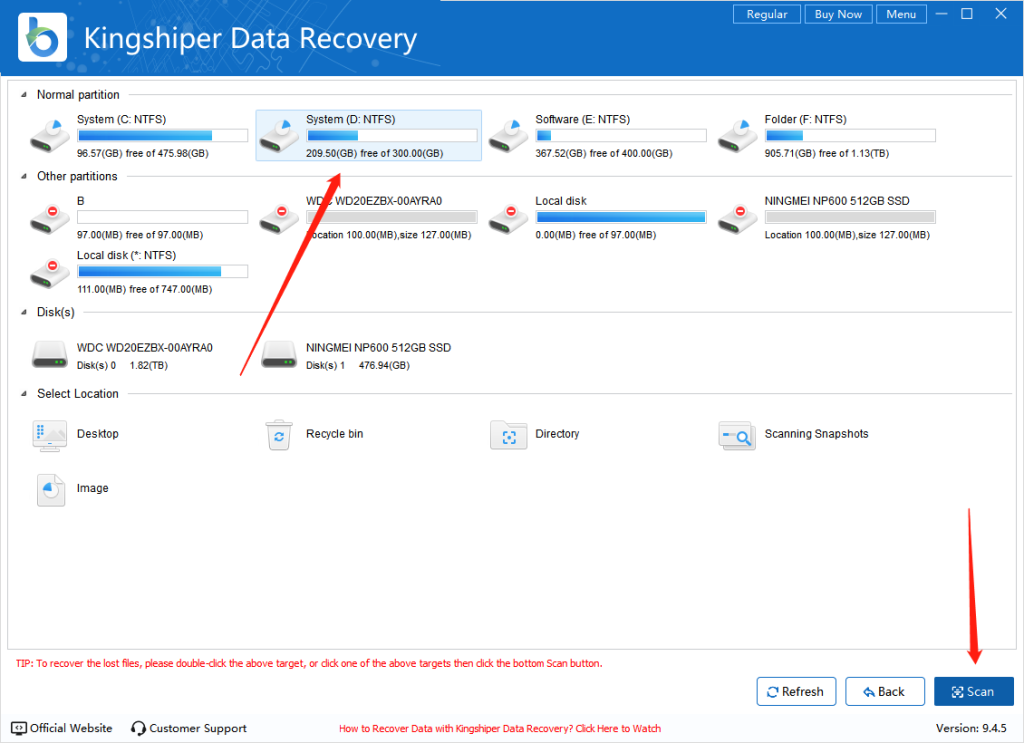
Task: Click the 'System (C: NTFS)' label
Action: (x=121, y=119)
